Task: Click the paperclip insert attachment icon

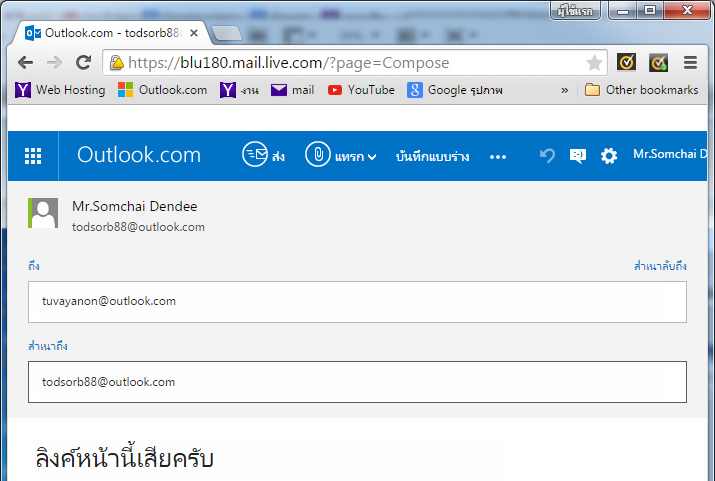Action: coord(317,155)
